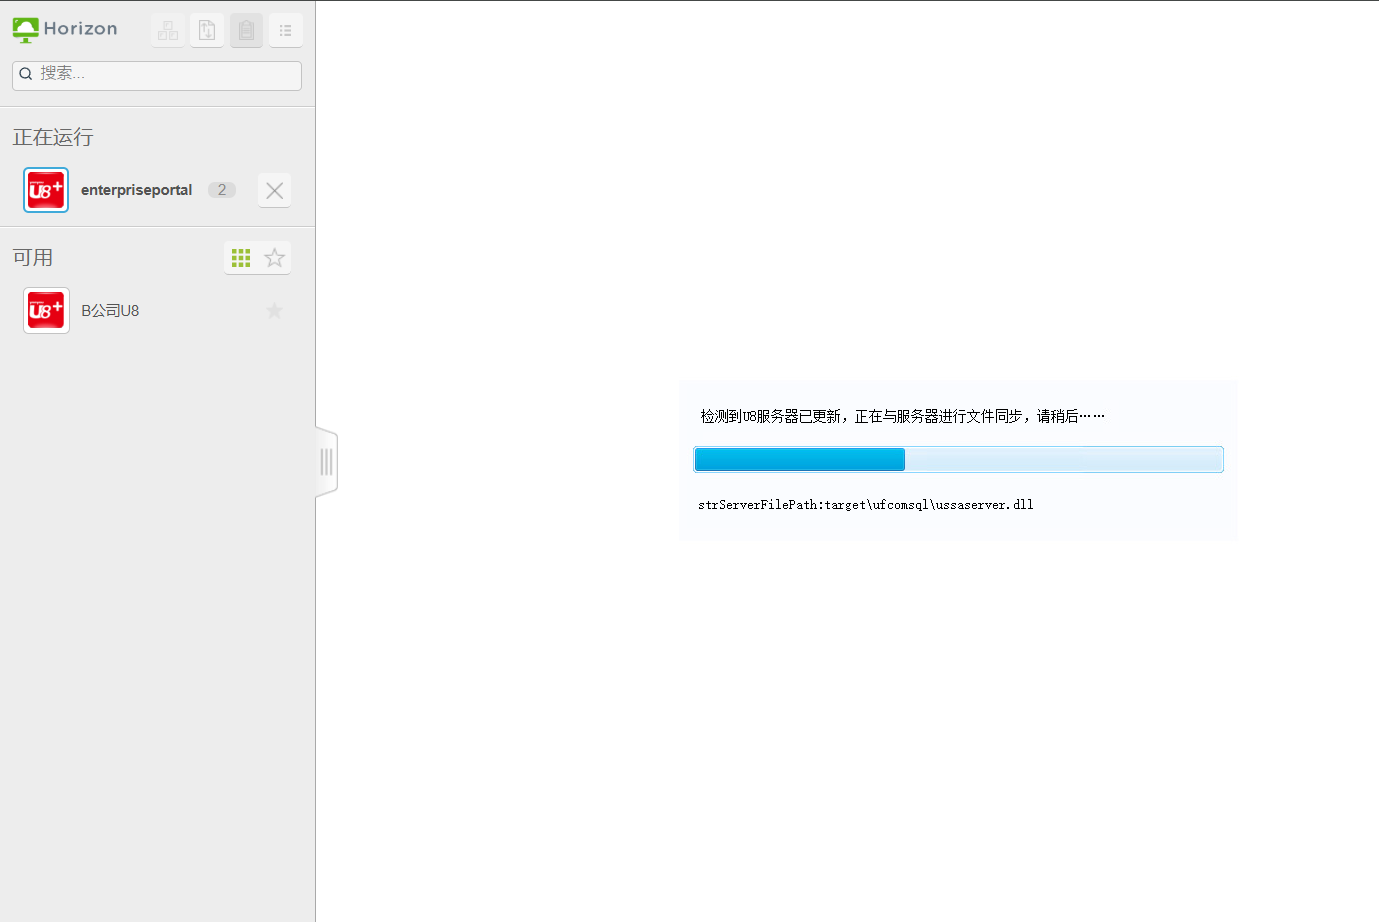Click the magnifier icon in search box
Image resolution: width=1379 pixels, height=922 pixels.
click(x=26, y=74)
